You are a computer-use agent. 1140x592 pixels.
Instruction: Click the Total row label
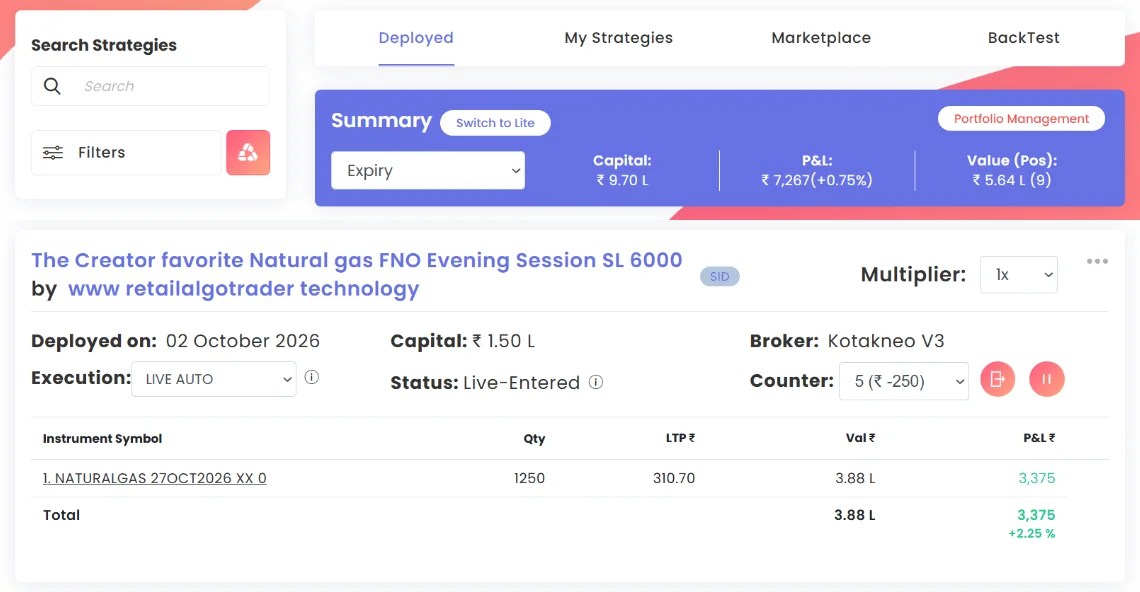click(61, 516)
